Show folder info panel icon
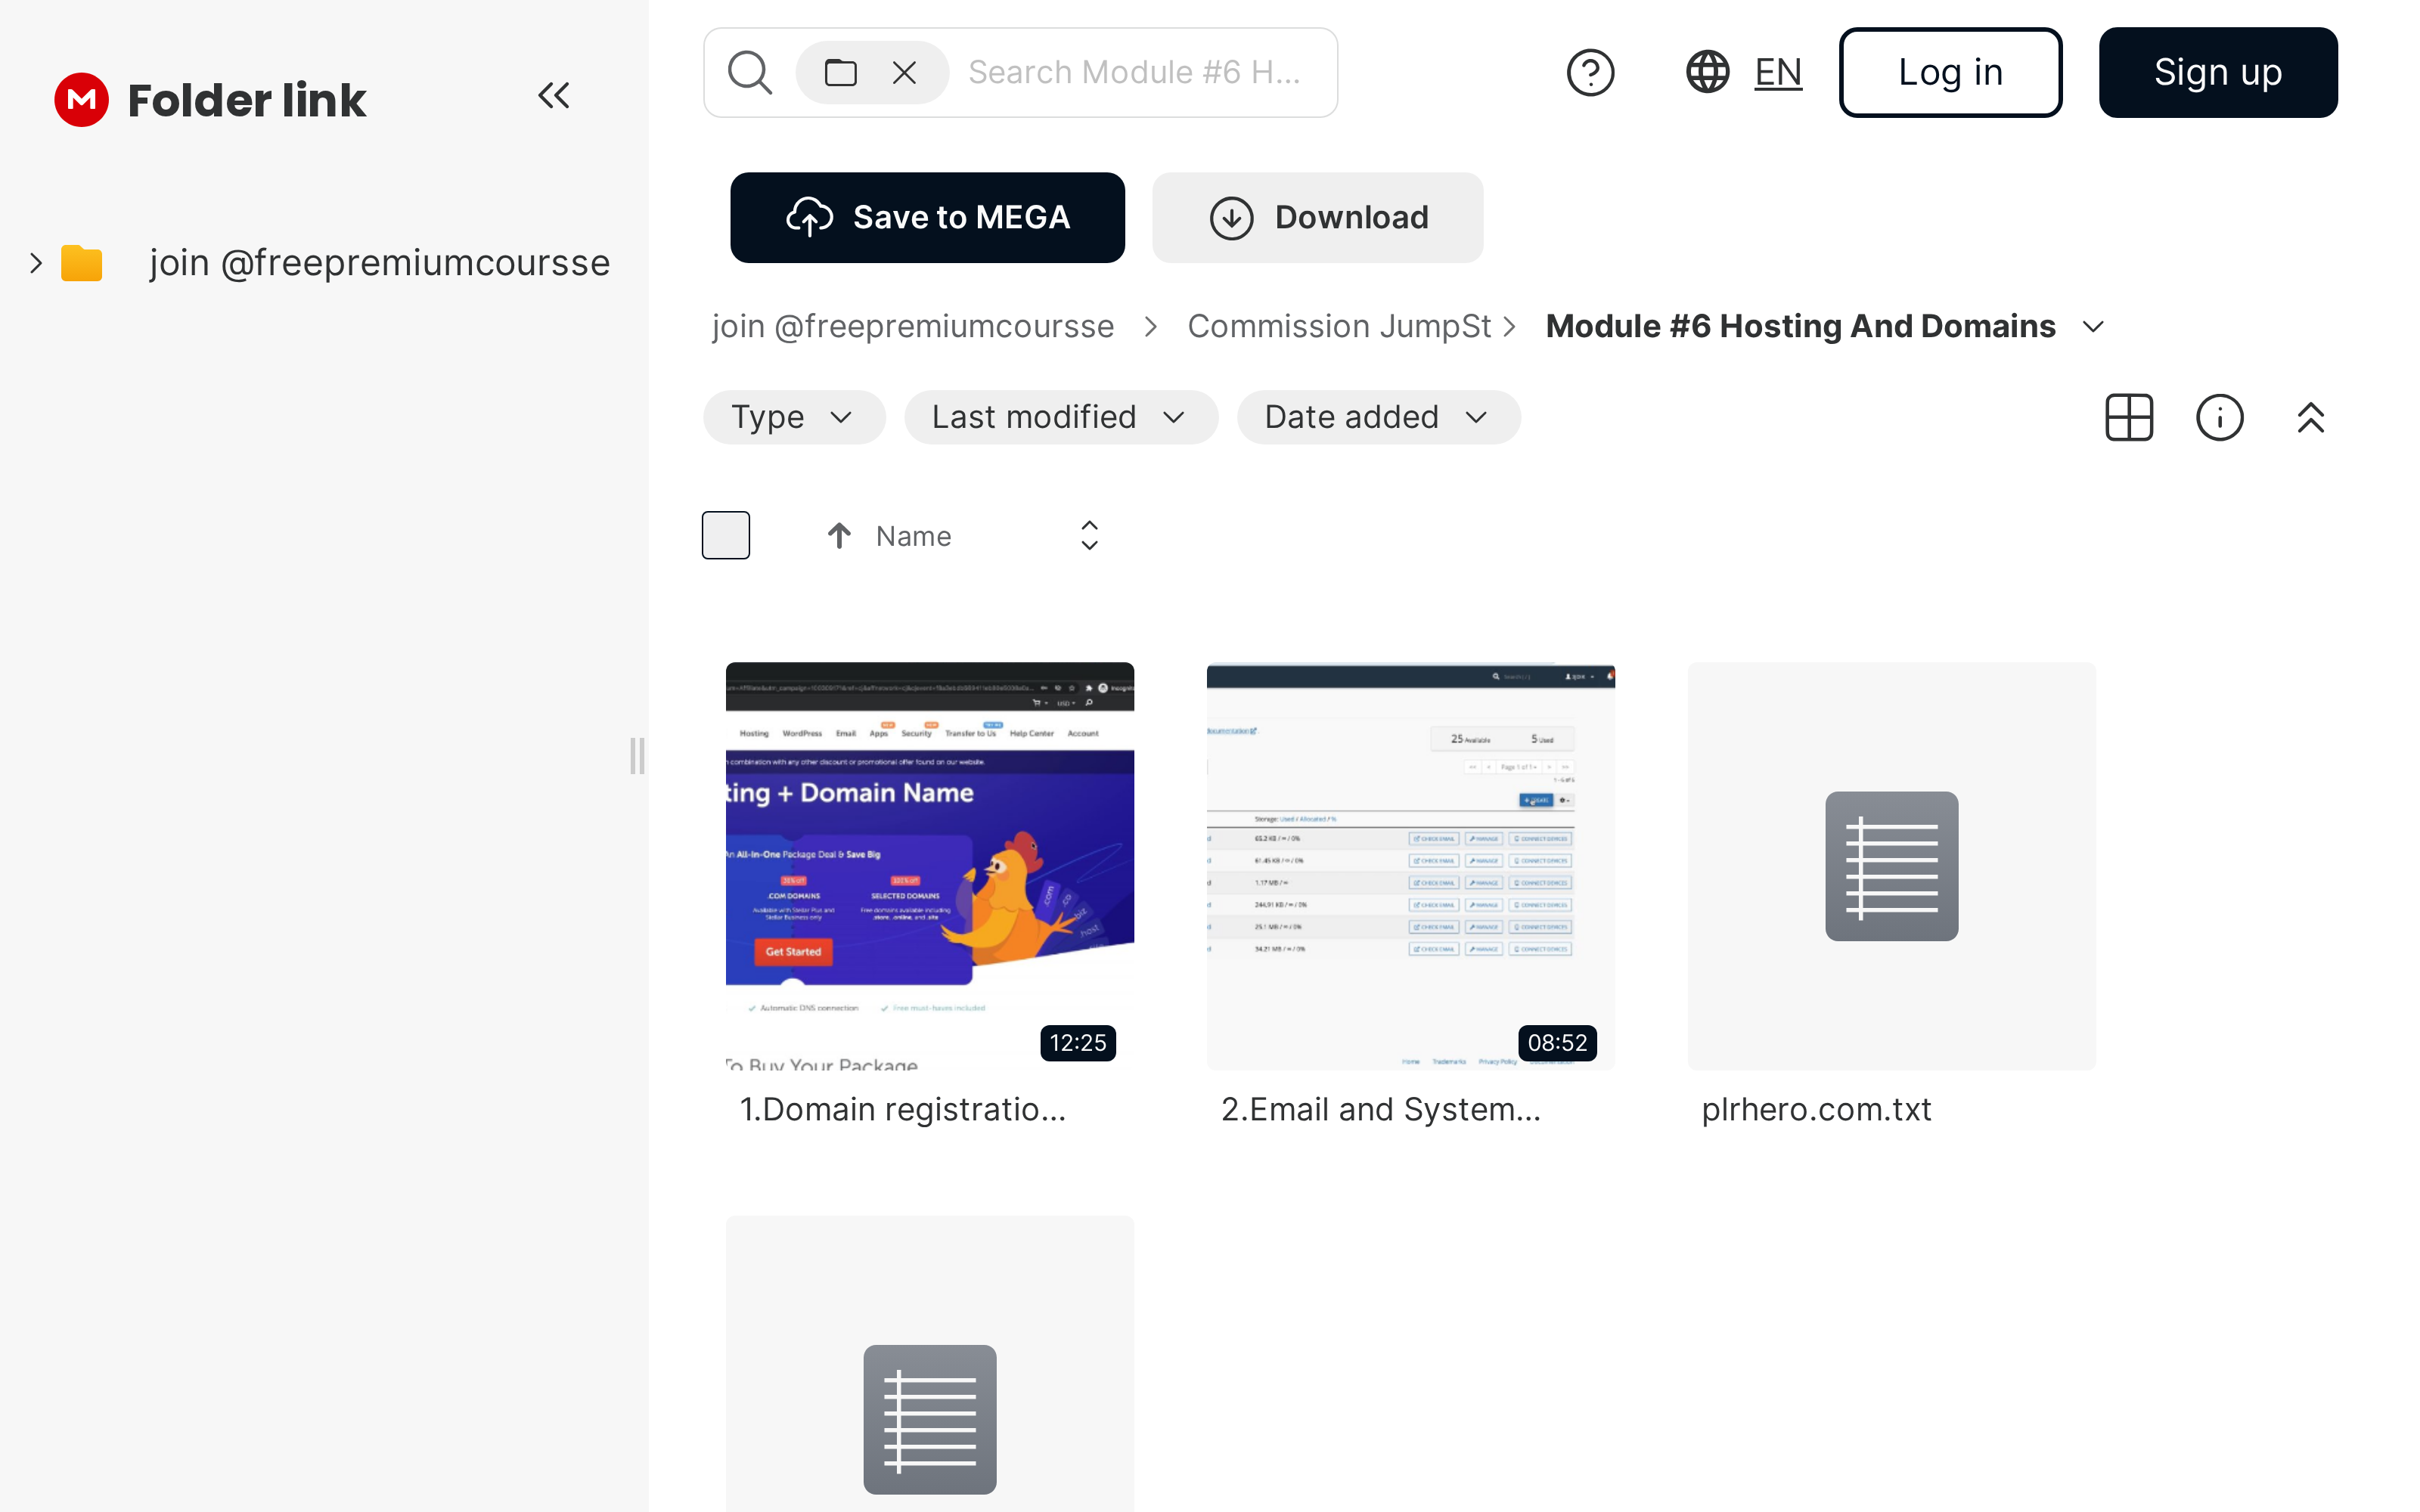2420x1512 pixels. [x=2220, y=417]
